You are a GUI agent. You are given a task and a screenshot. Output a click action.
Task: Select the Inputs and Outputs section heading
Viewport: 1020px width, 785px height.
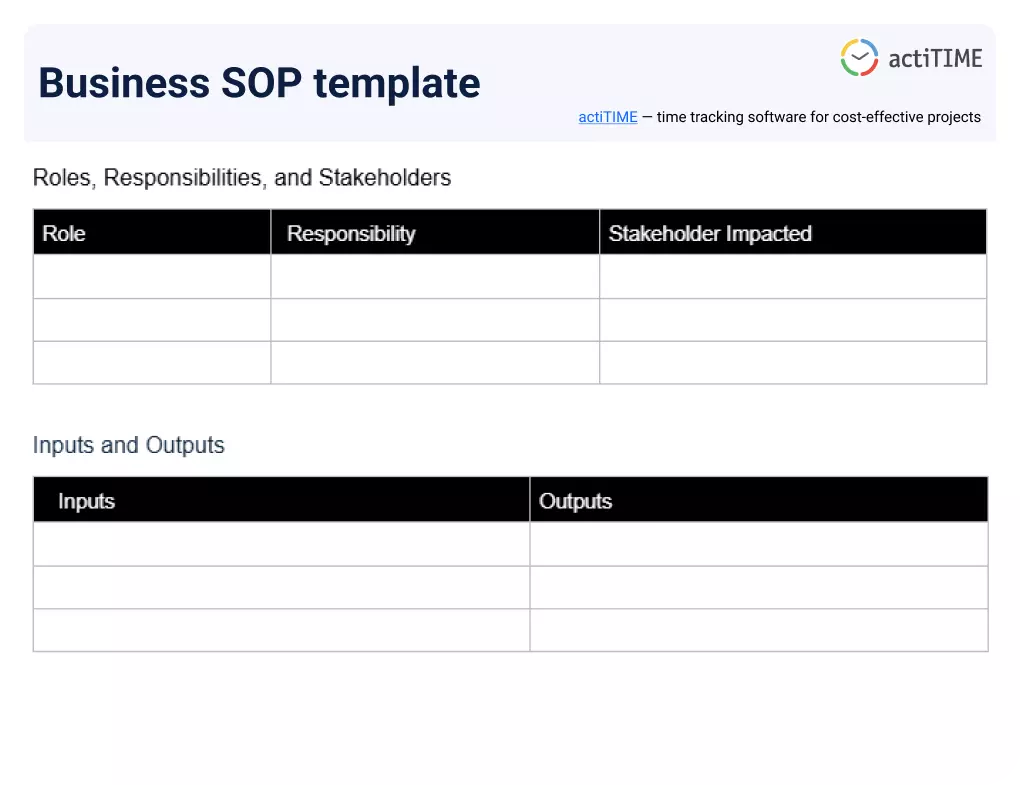[128, 444]
